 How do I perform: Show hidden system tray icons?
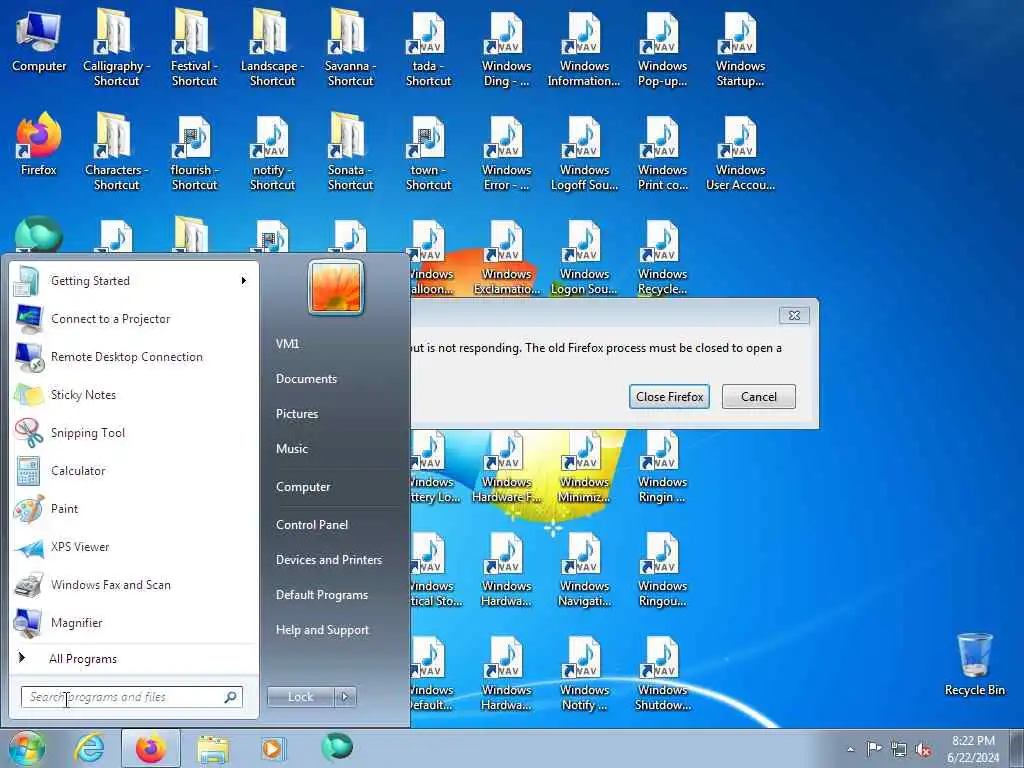point(850,749)
